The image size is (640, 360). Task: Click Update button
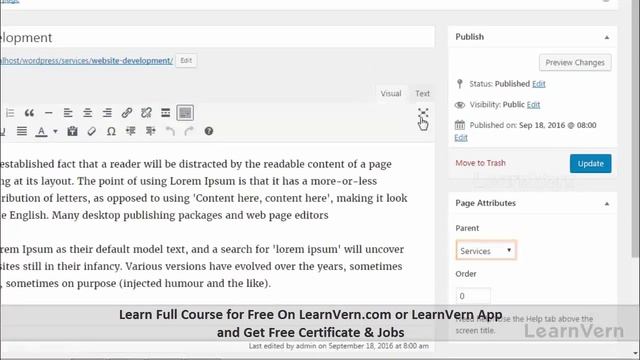590,163
